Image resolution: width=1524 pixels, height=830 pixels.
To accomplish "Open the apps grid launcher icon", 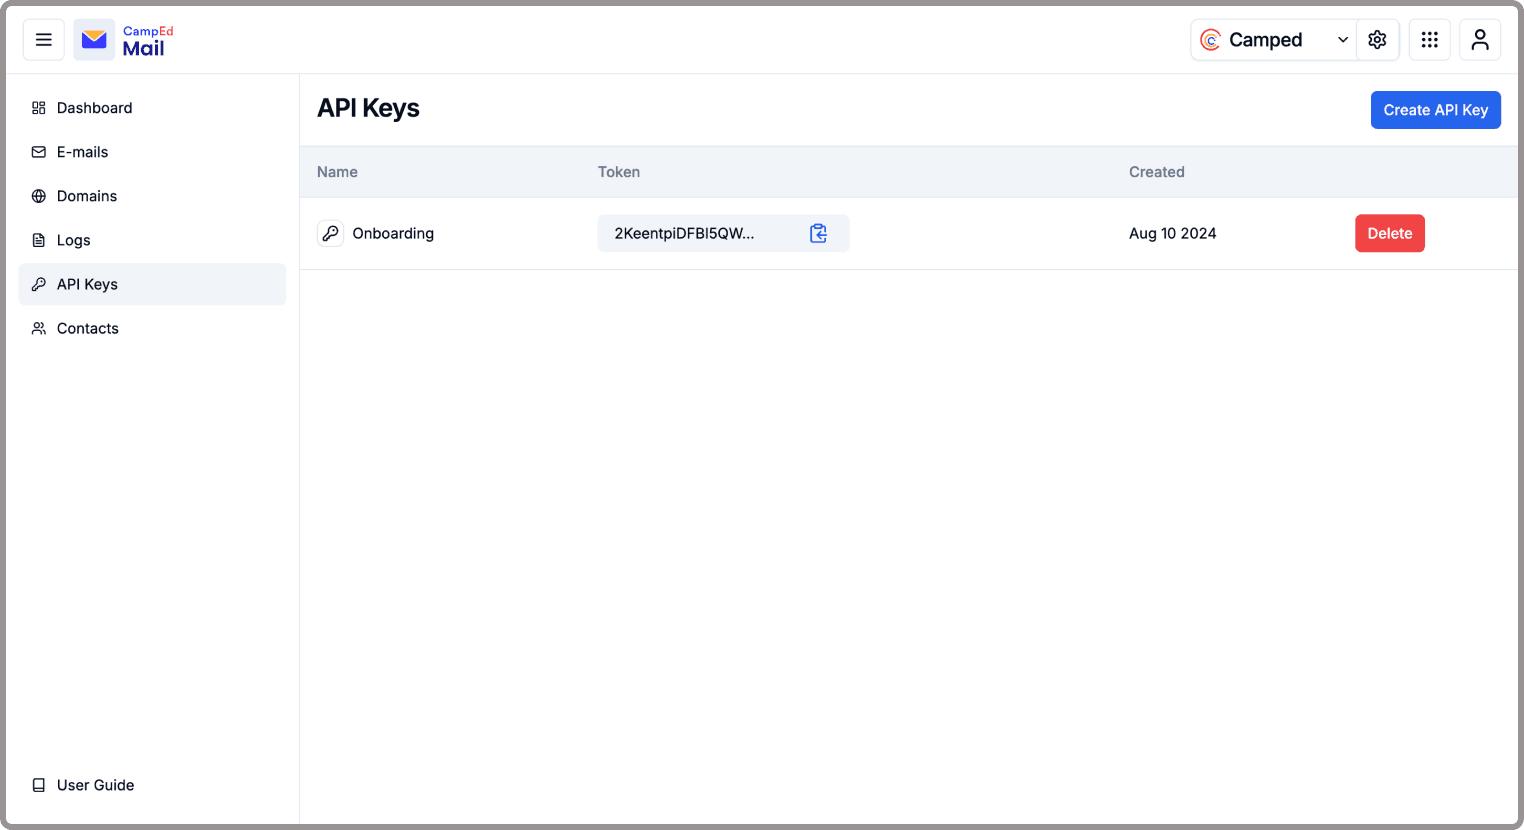I will (x=1430, y=40).
